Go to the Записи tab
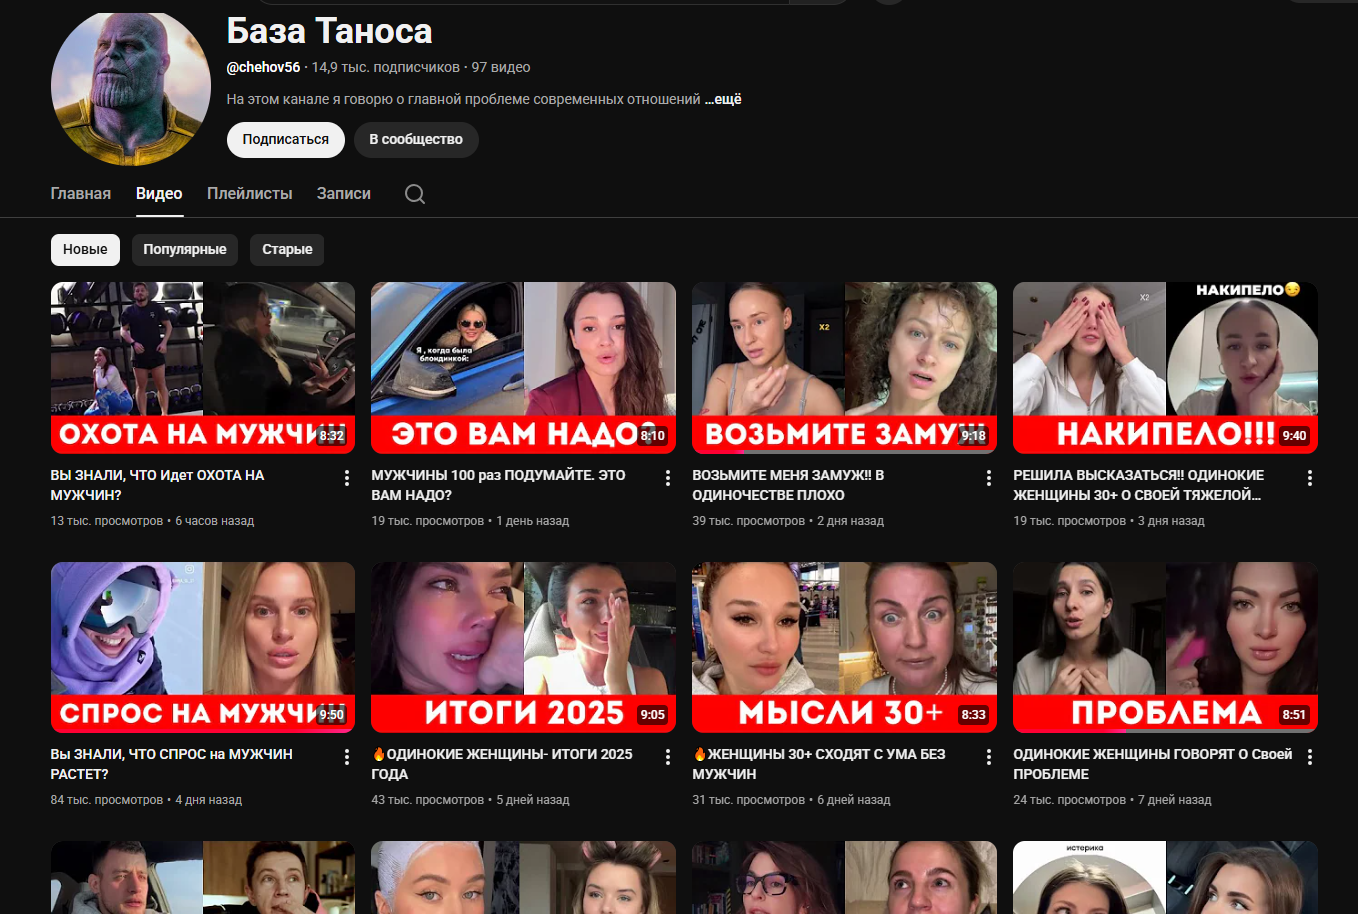Image resolution: width=1358 pixels, height=914 pixels. pos(344,194)
